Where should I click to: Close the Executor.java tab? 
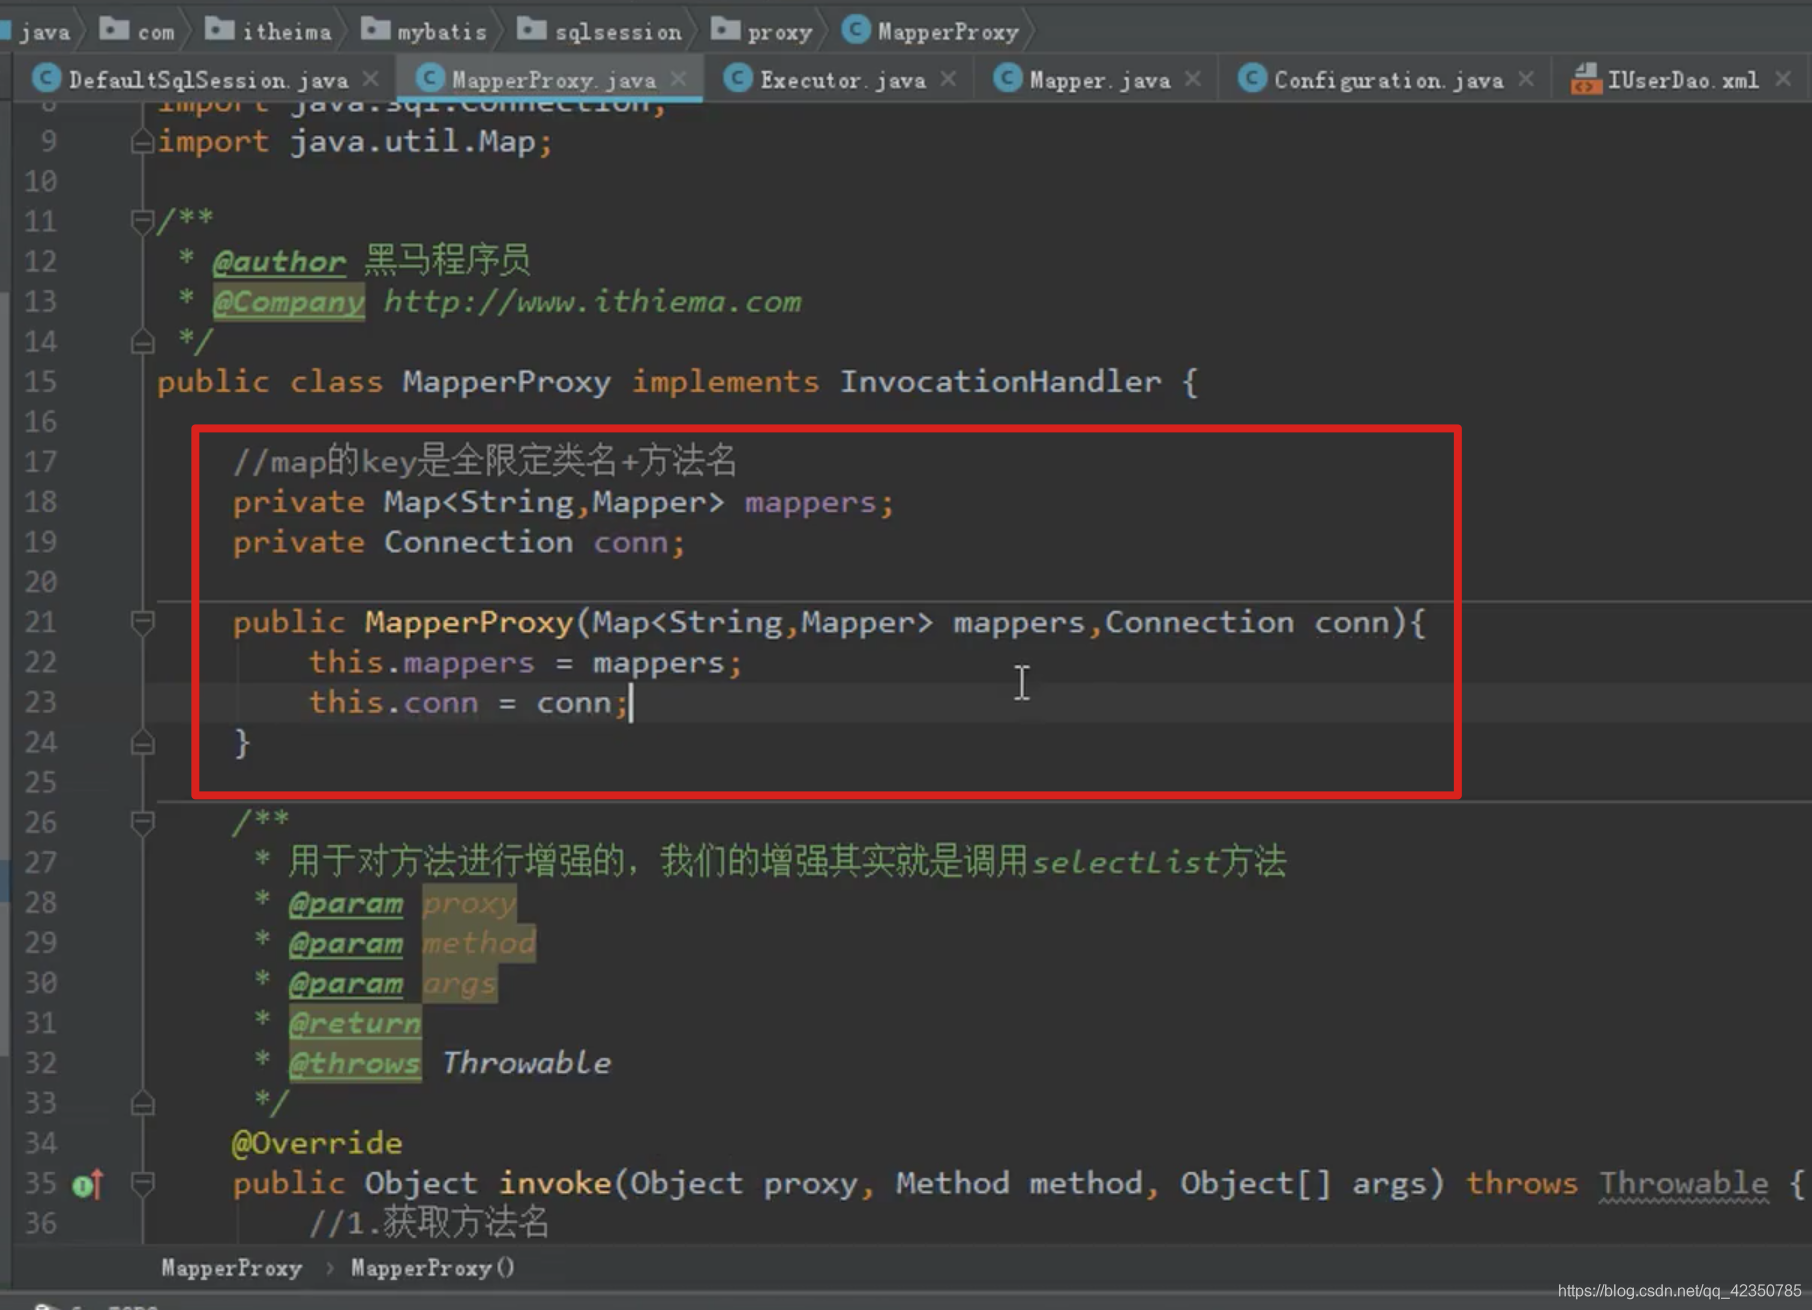(948, 79)
